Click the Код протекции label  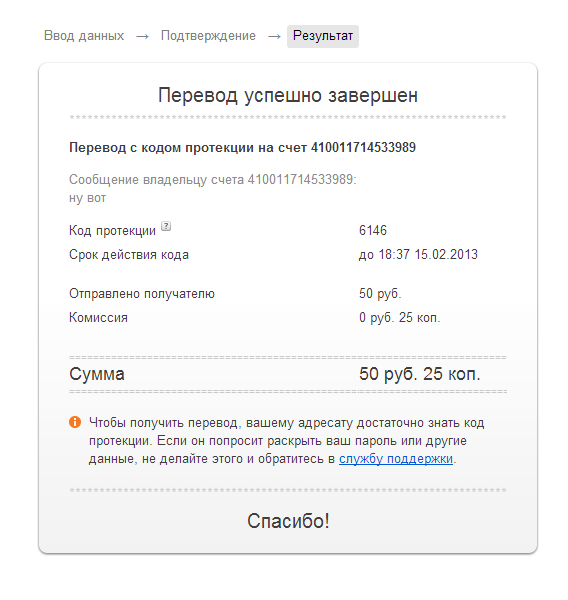112,231
